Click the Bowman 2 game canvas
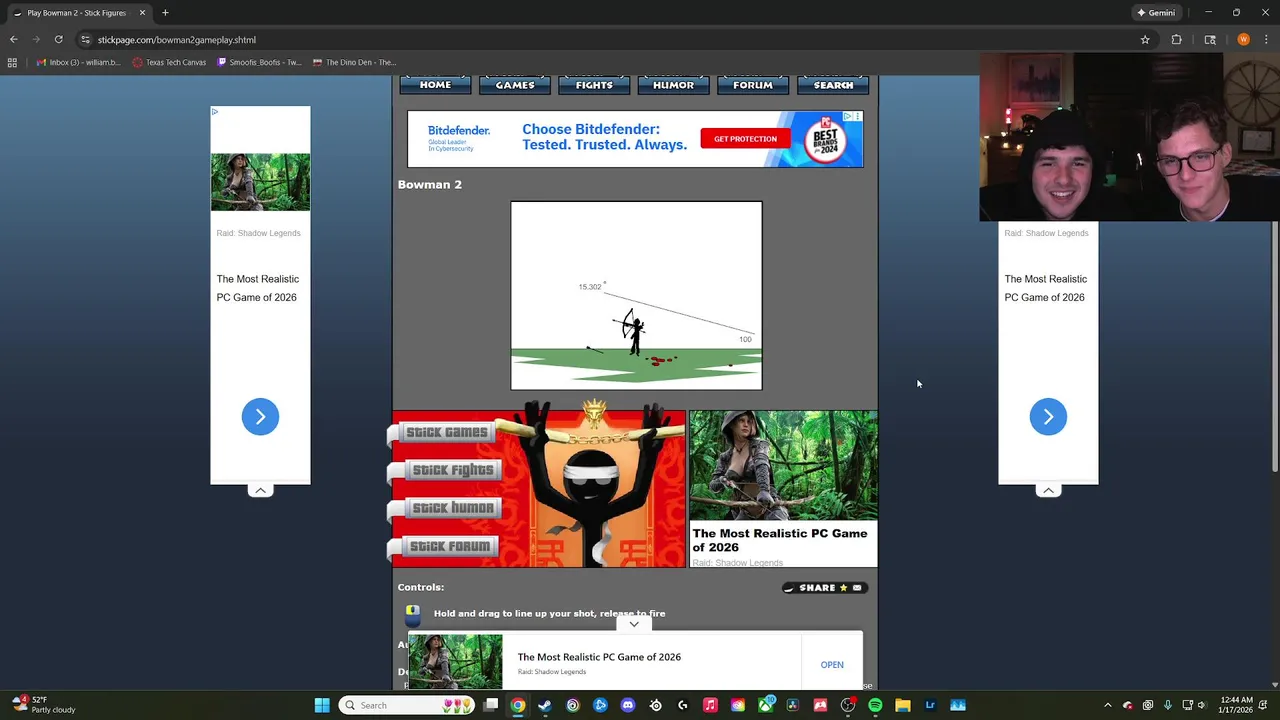The height and width of the screenshot is (720, 1280). click(x=636, y=295)
